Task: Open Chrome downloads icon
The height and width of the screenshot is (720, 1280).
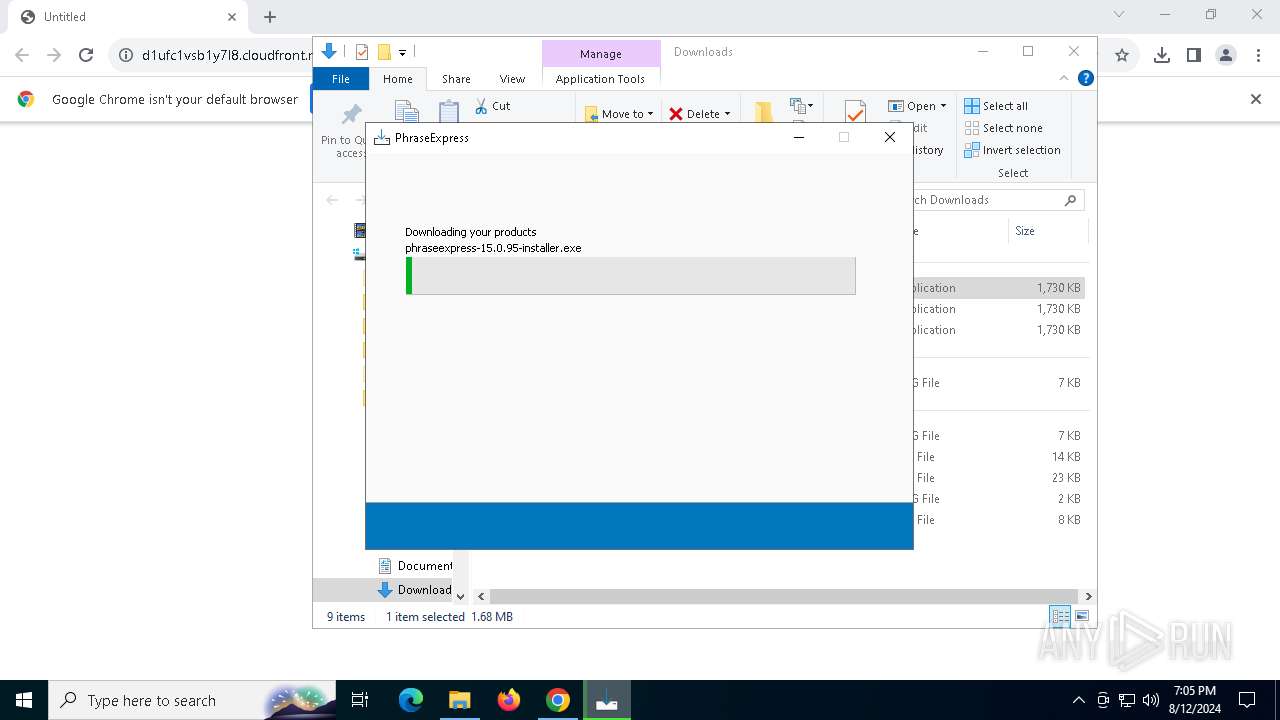Action: pyautogui.click(x=1162, y=56)
